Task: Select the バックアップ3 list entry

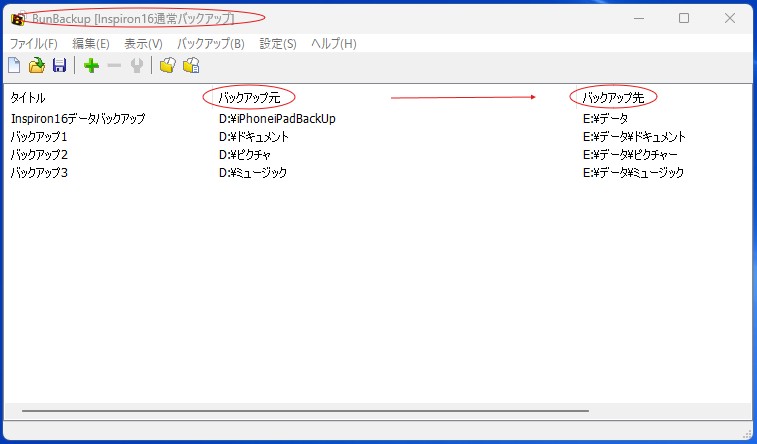Action: coord(39,173)
